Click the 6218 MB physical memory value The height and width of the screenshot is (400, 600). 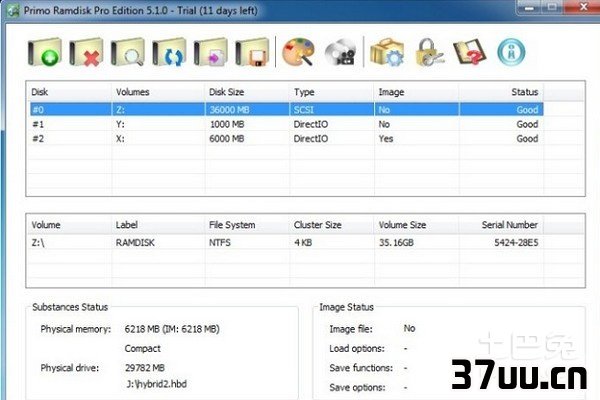tap(172, 329)
